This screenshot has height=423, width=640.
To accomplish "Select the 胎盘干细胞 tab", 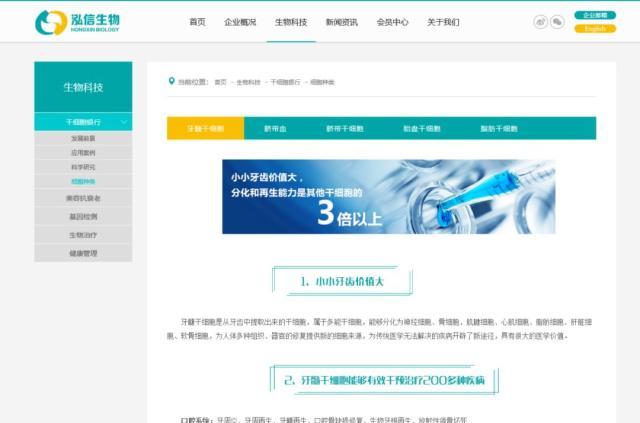I will pyautogui.click(x=422, y=128).
